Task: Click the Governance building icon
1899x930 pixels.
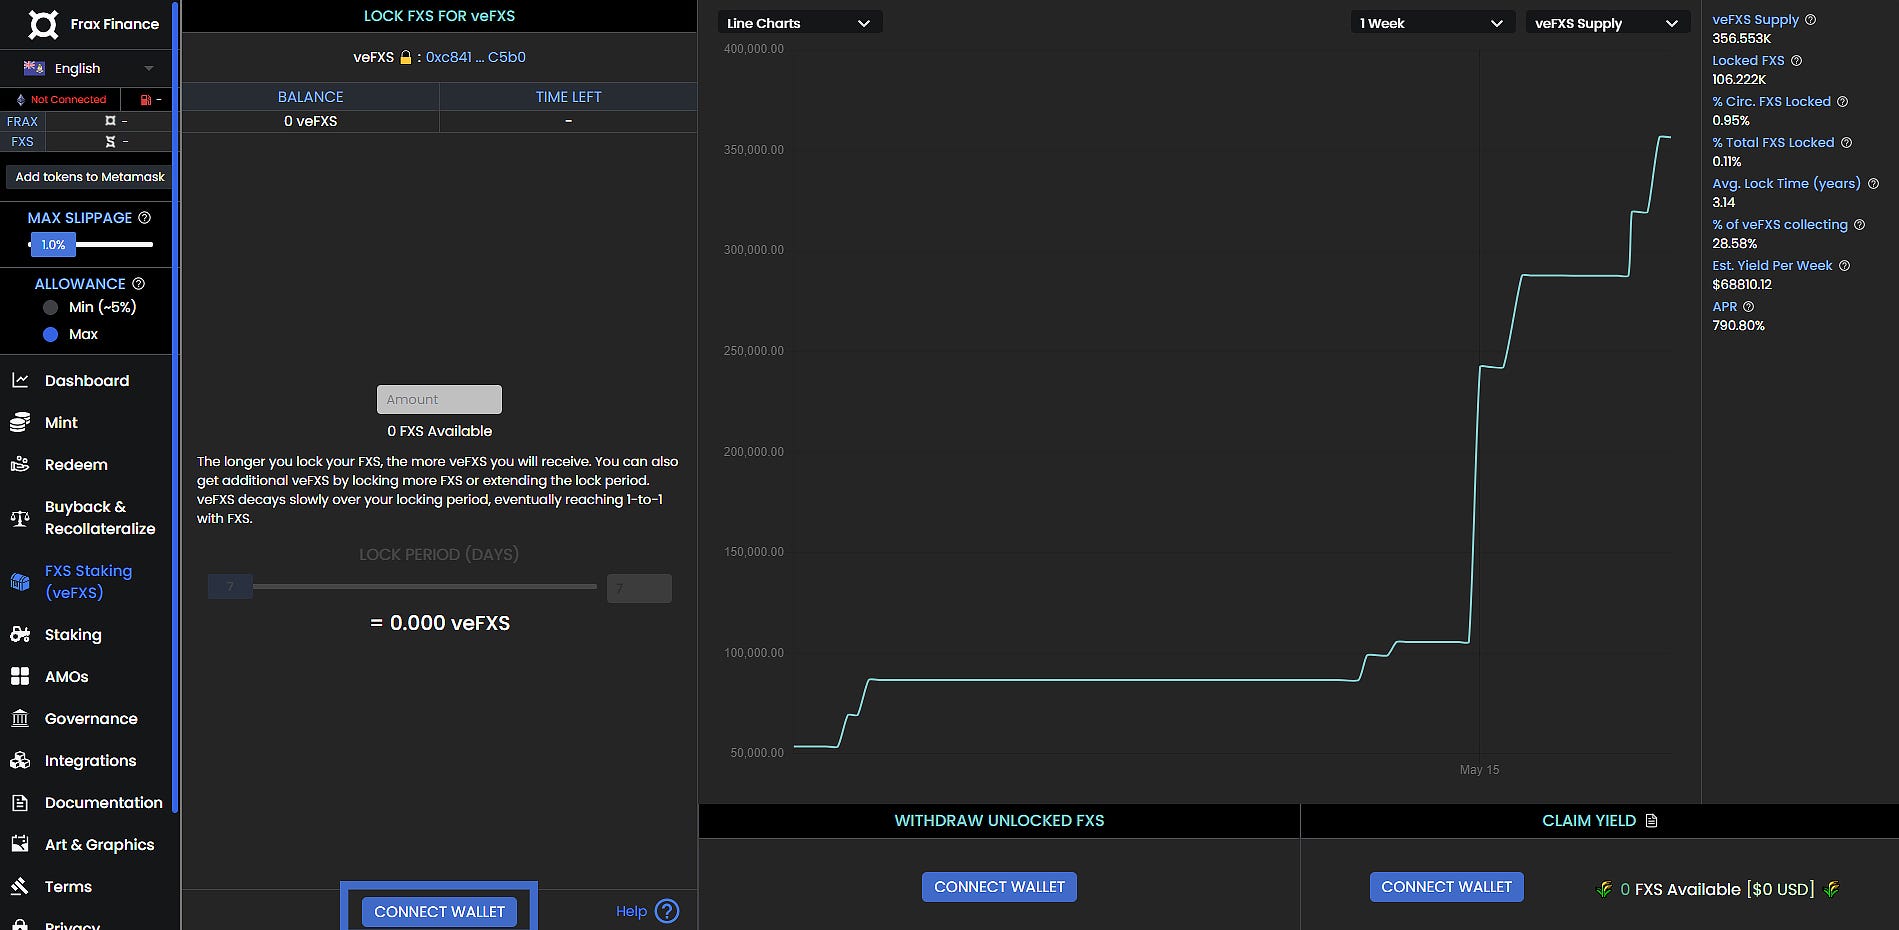Action: [20, 718]
